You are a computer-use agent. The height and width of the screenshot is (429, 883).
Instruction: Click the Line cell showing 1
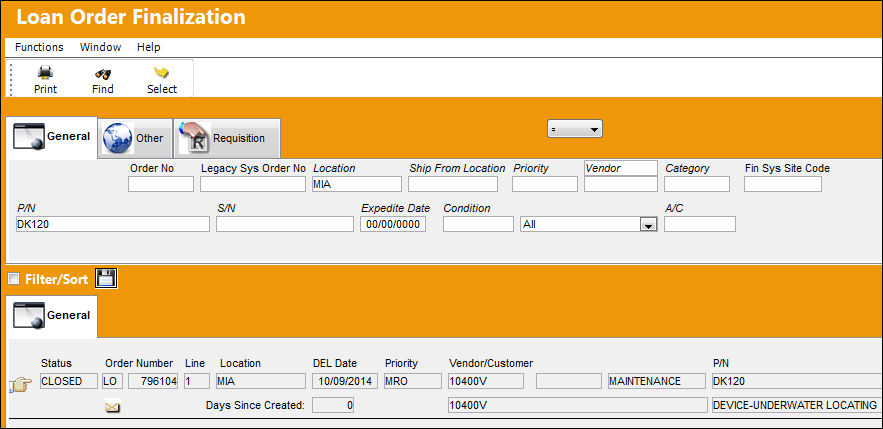[x=197, y=381]
